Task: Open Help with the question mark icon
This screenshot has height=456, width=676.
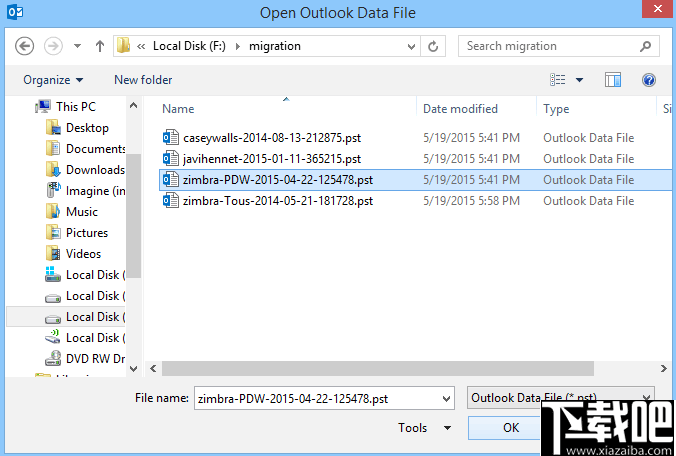Action: [x=648, y=80]
